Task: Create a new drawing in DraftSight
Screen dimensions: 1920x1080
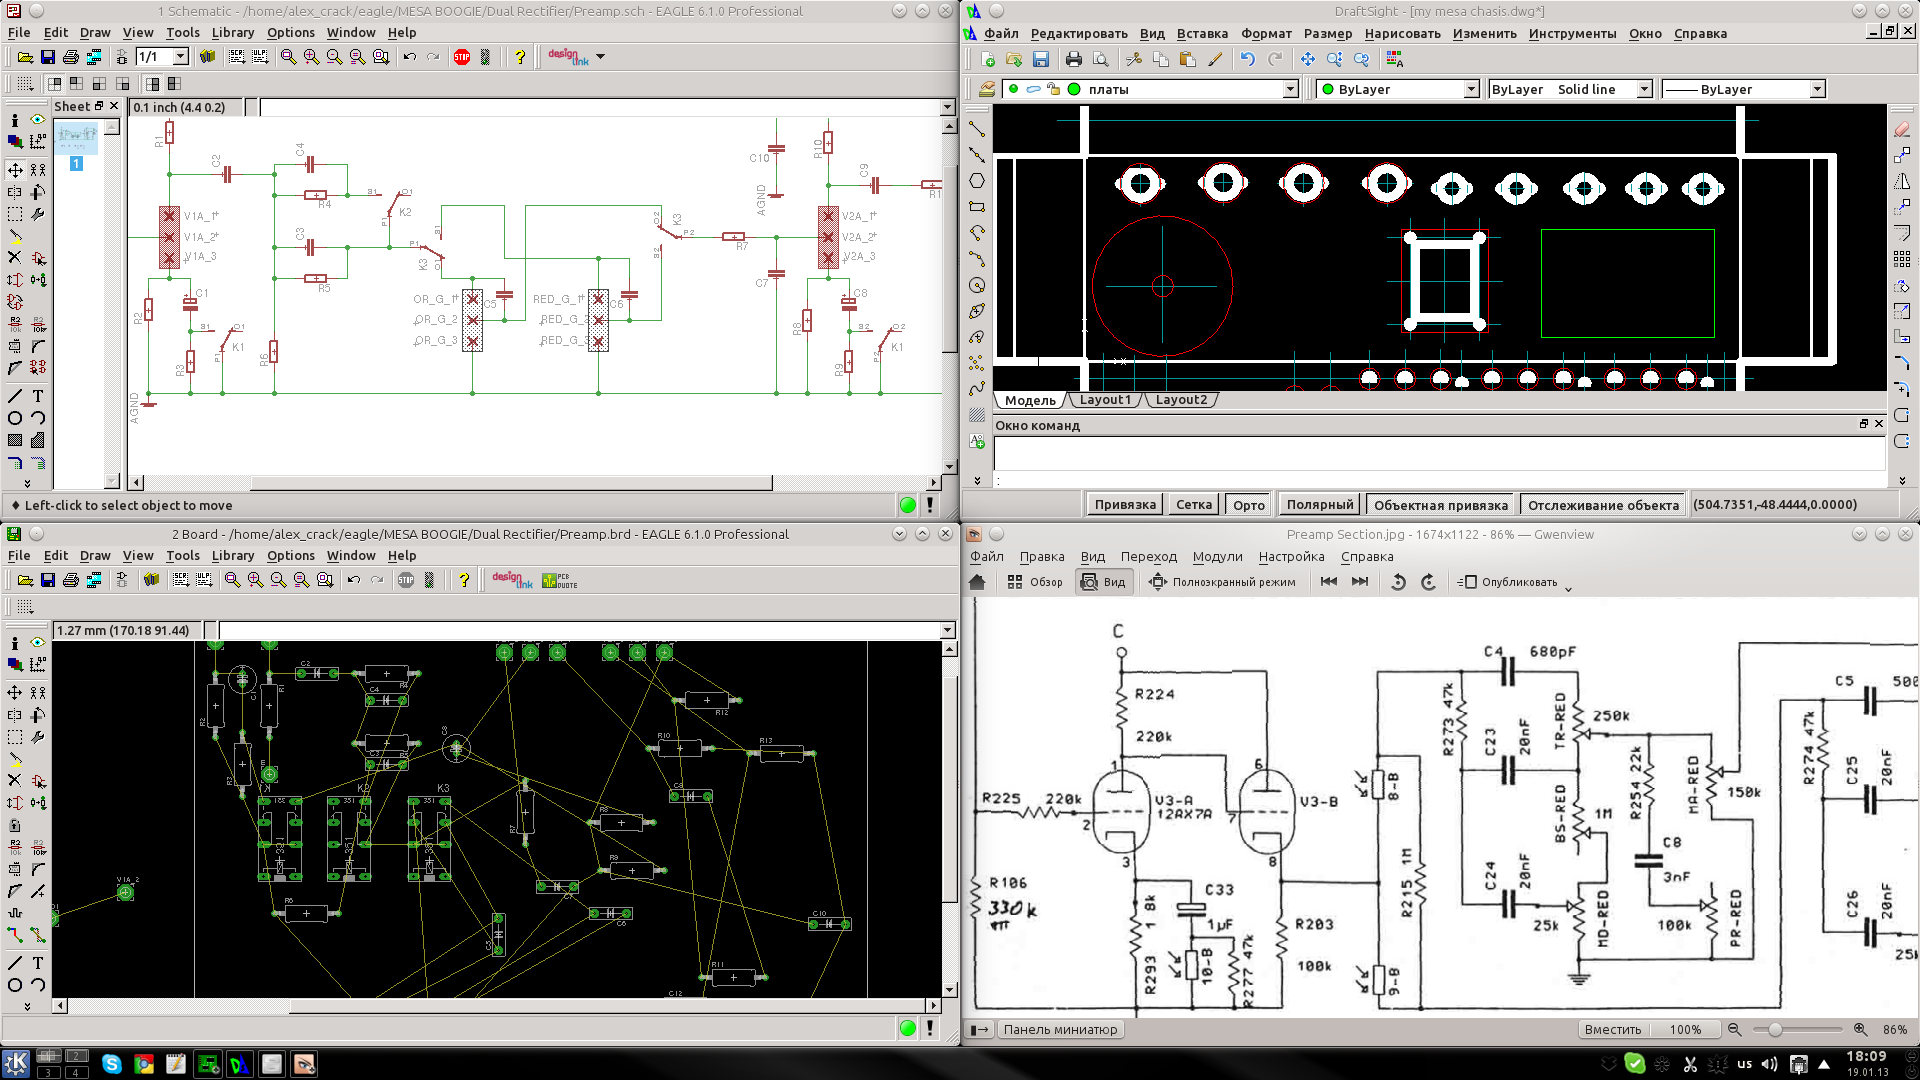Action: pyautogui.click(x=988, y=60)
